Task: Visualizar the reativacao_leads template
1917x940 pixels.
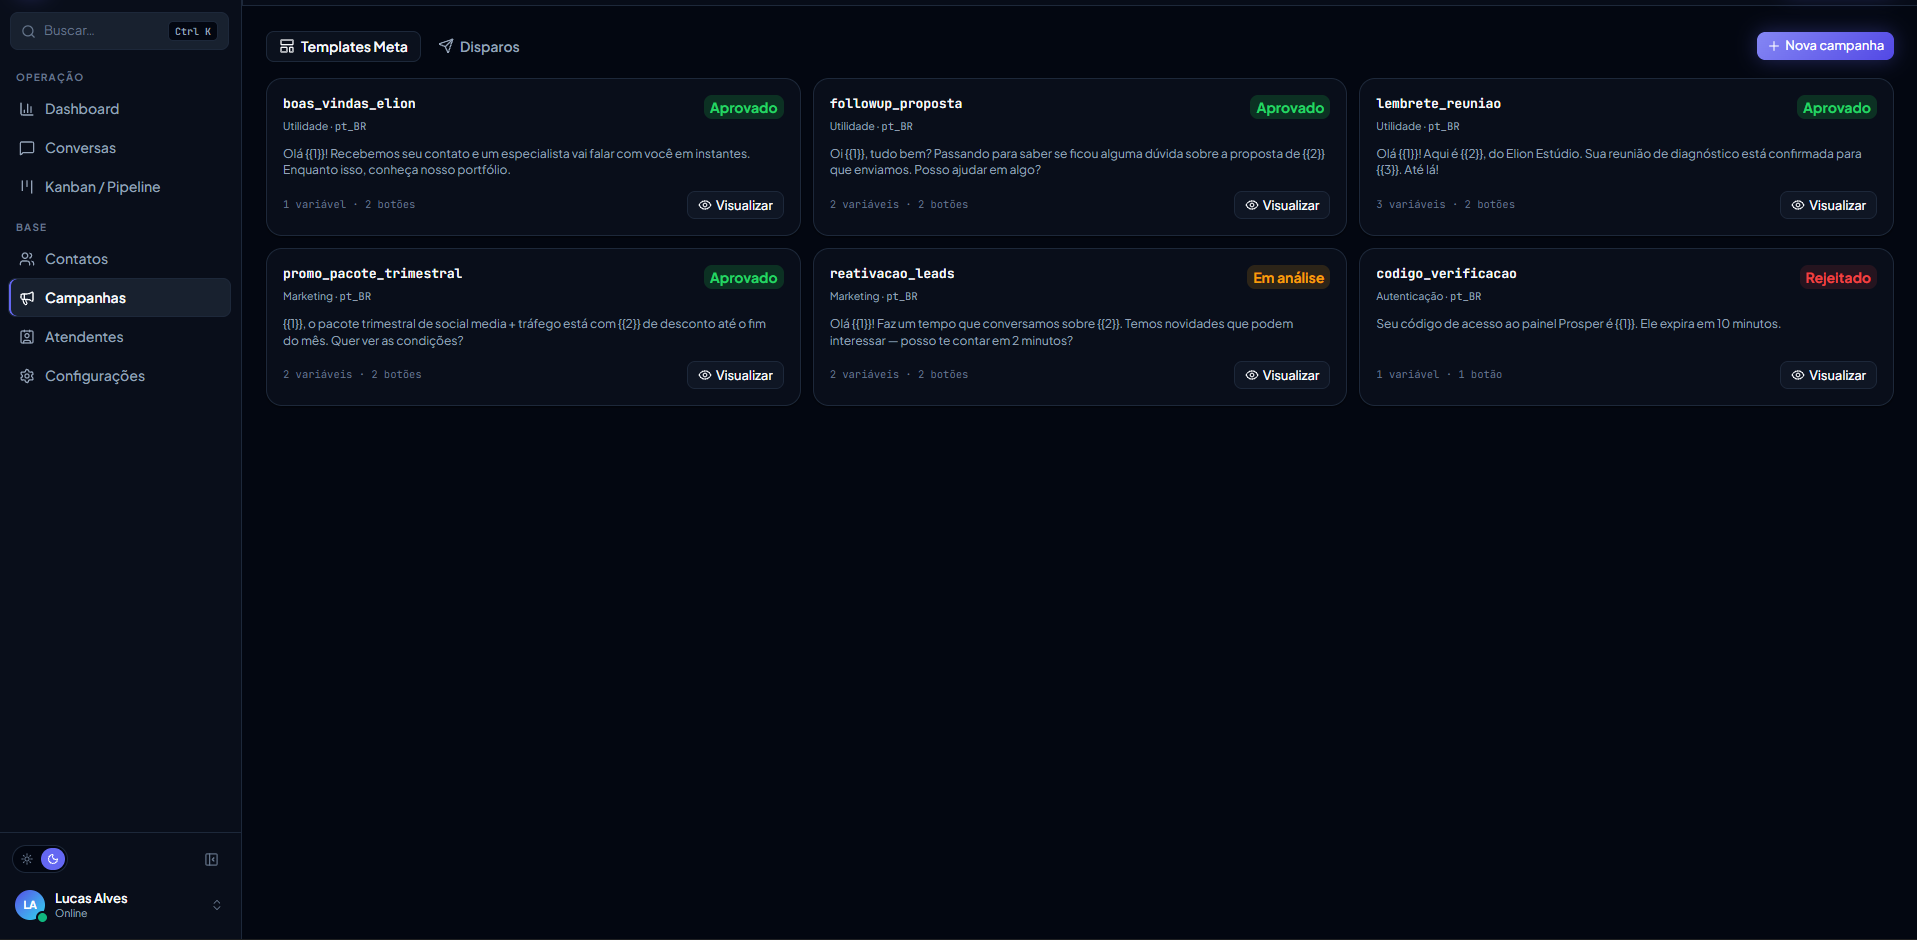Action: tap(1282, 375)
